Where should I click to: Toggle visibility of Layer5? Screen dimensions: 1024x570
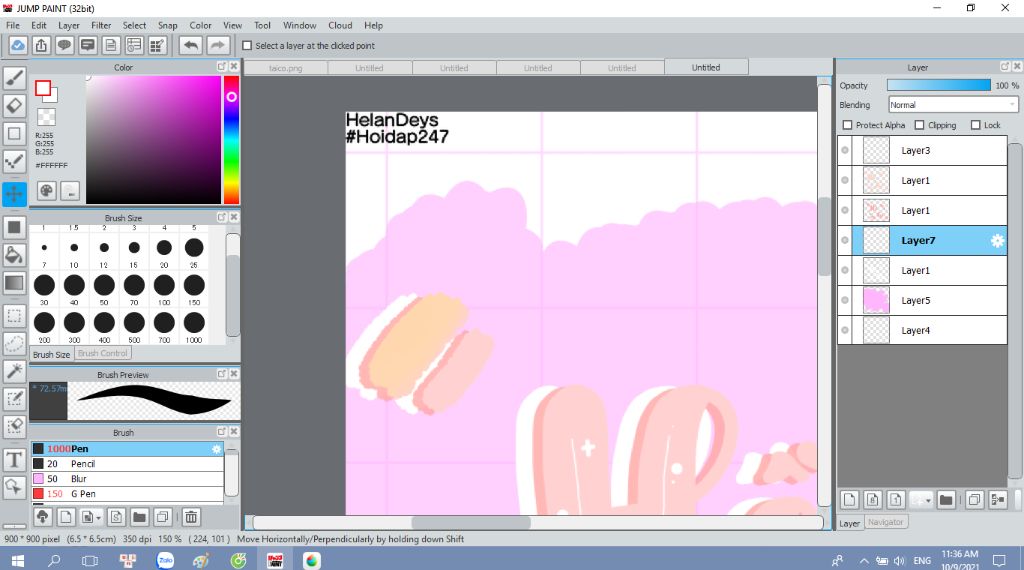tap(845, 300)
